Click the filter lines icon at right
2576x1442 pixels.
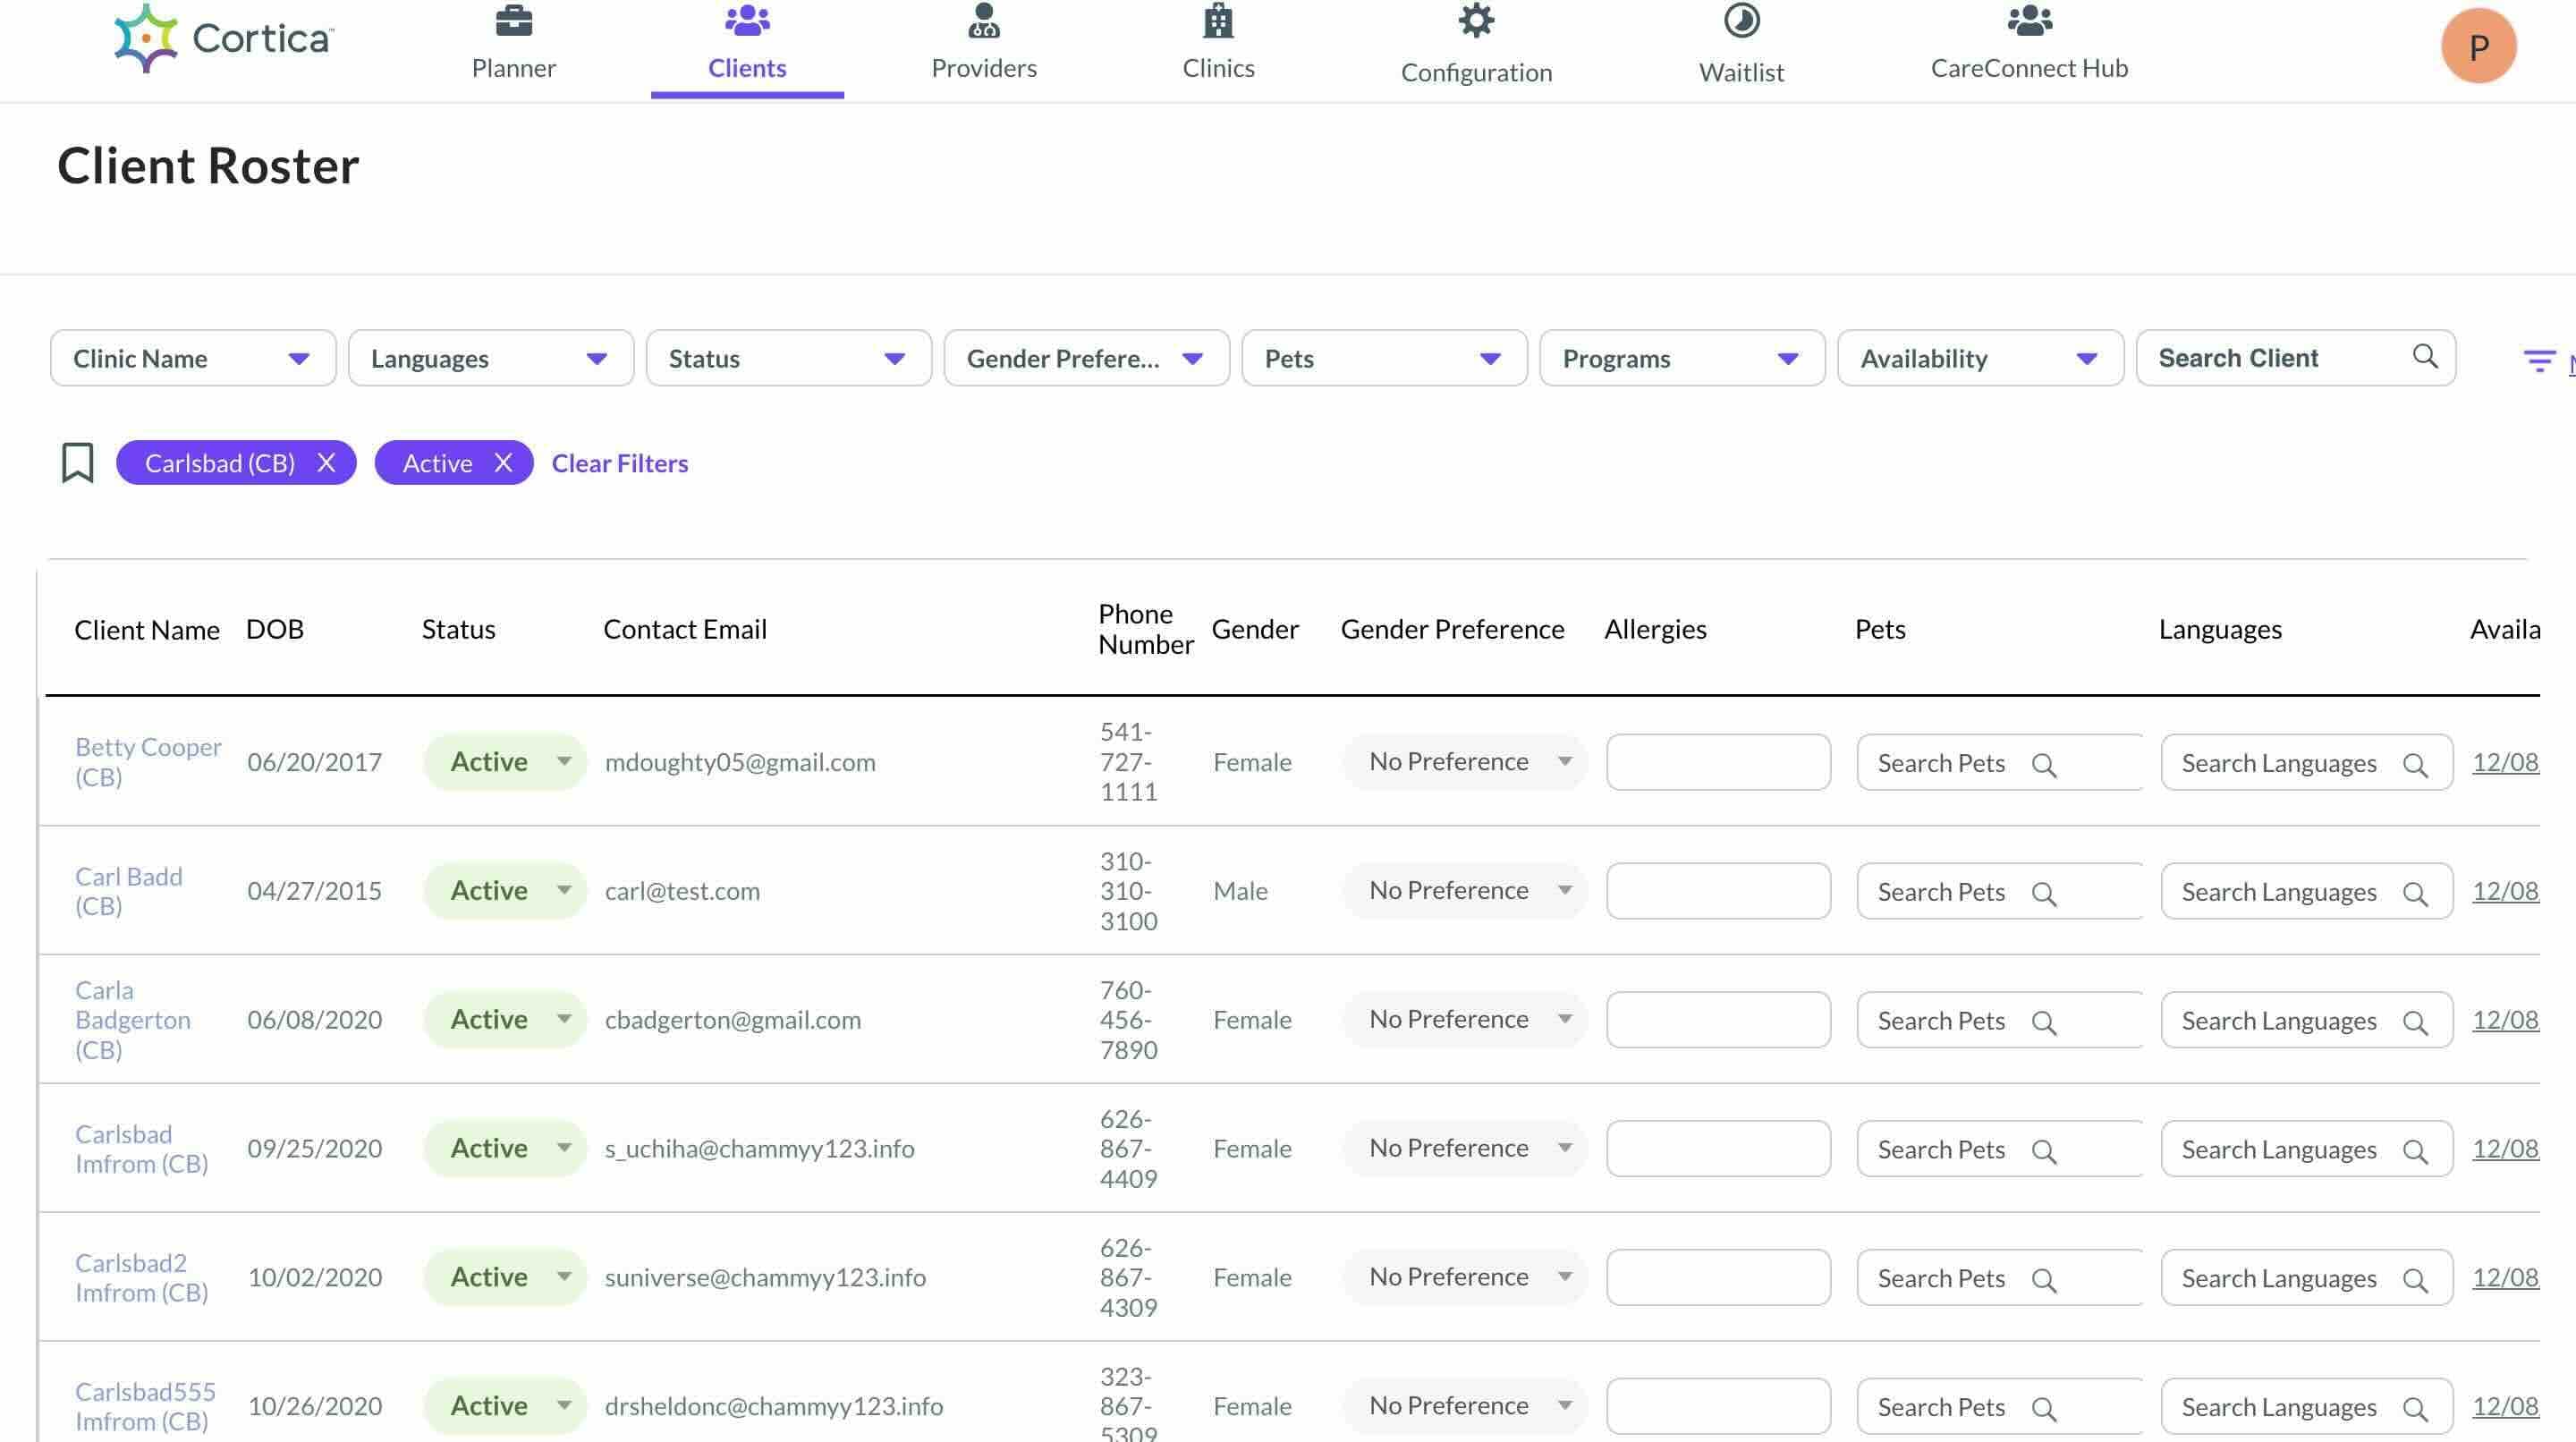tap(2538, 361)
